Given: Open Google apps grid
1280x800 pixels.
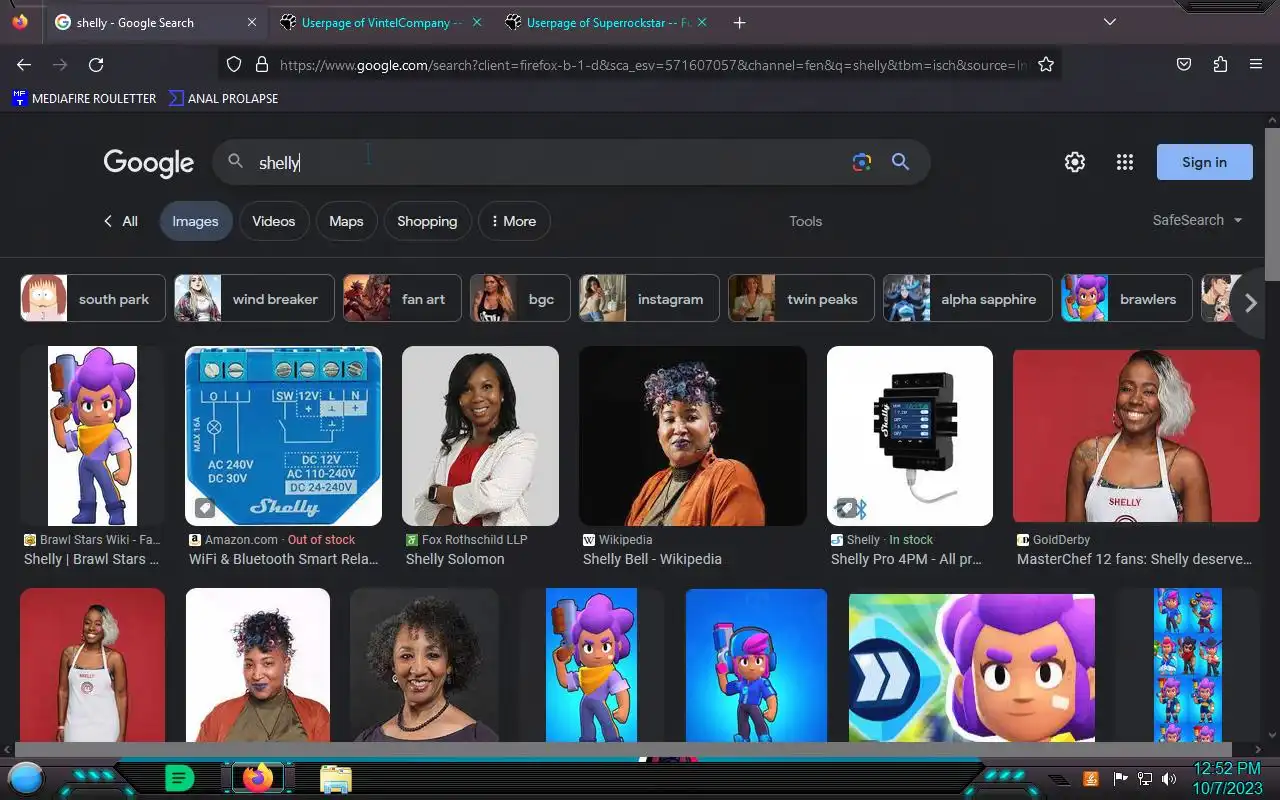Looking at the screenshot, I should (1125, 162).
